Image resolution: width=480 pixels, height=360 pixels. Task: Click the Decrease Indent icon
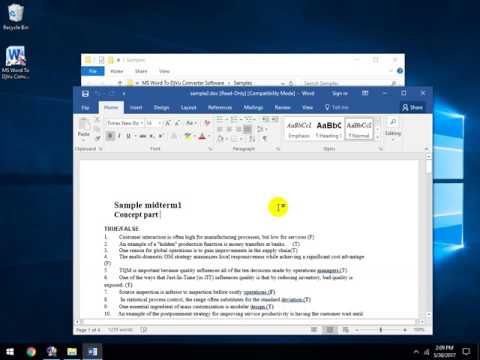[266, 119]
